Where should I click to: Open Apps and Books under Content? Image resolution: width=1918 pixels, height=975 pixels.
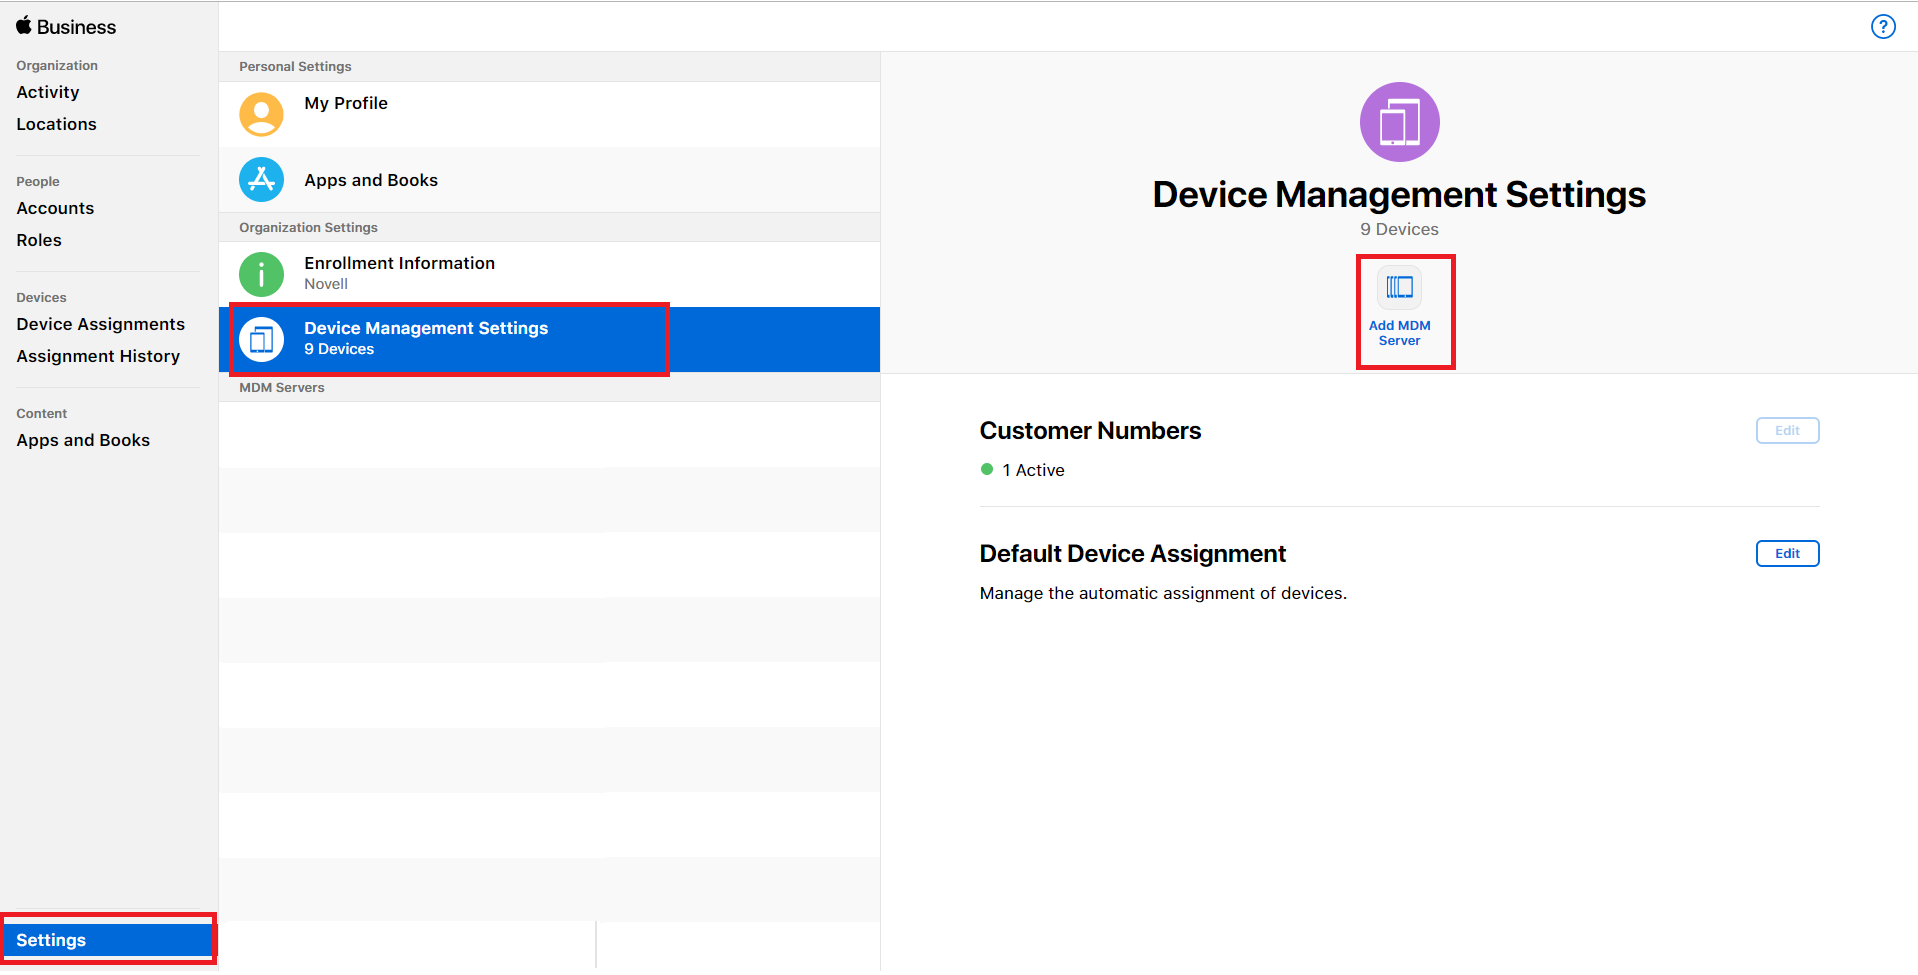(x=83, y=440)
